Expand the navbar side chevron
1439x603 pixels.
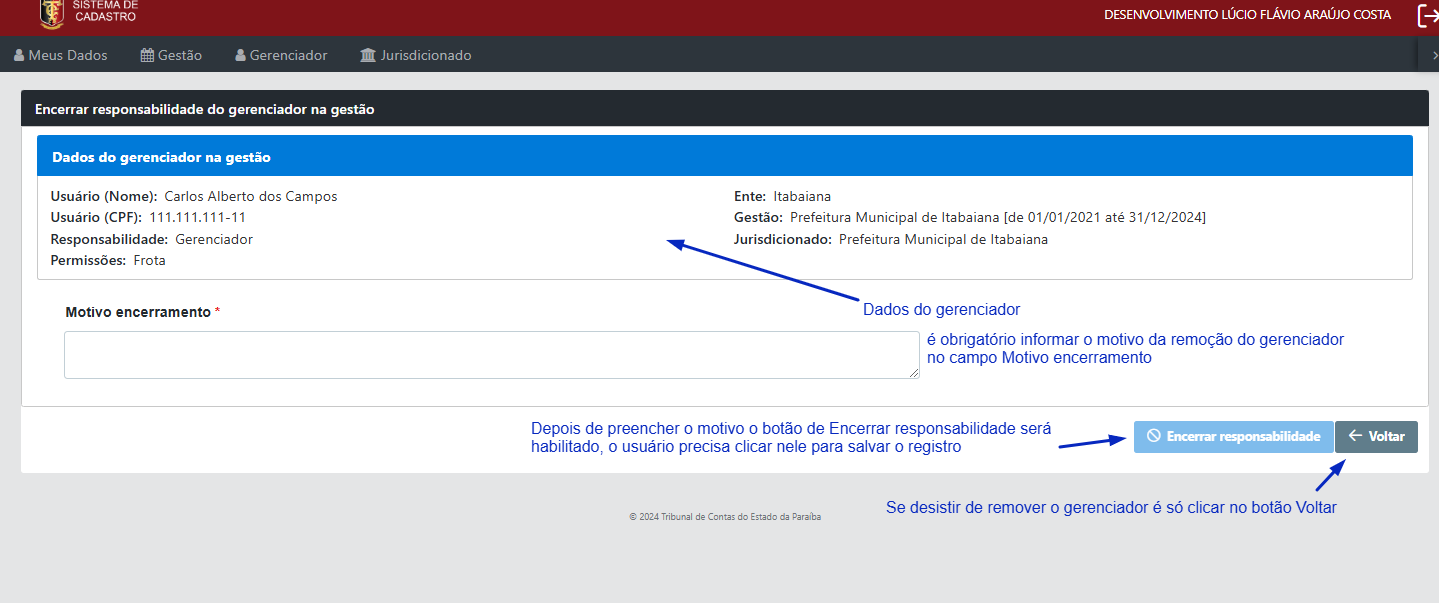point(1435,56)
